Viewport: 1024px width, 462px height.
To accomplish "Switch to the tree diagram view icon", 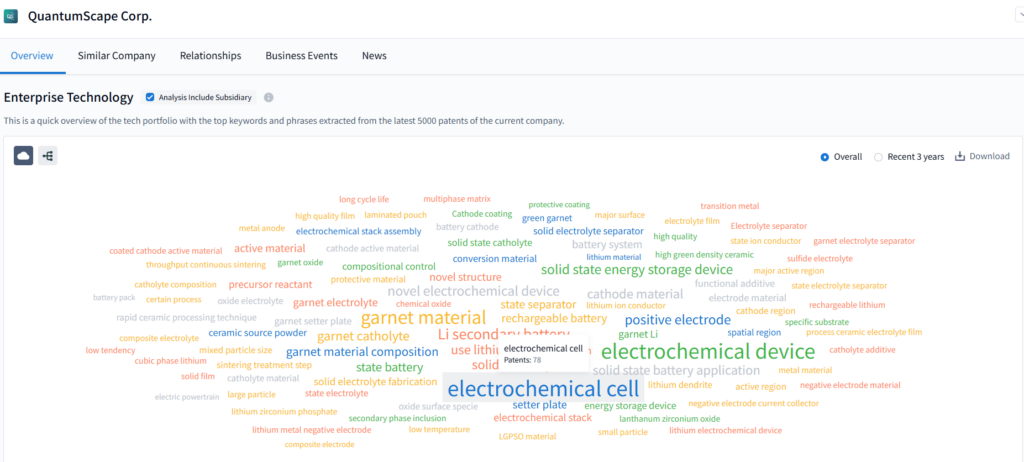I will (x=47, y=155).
